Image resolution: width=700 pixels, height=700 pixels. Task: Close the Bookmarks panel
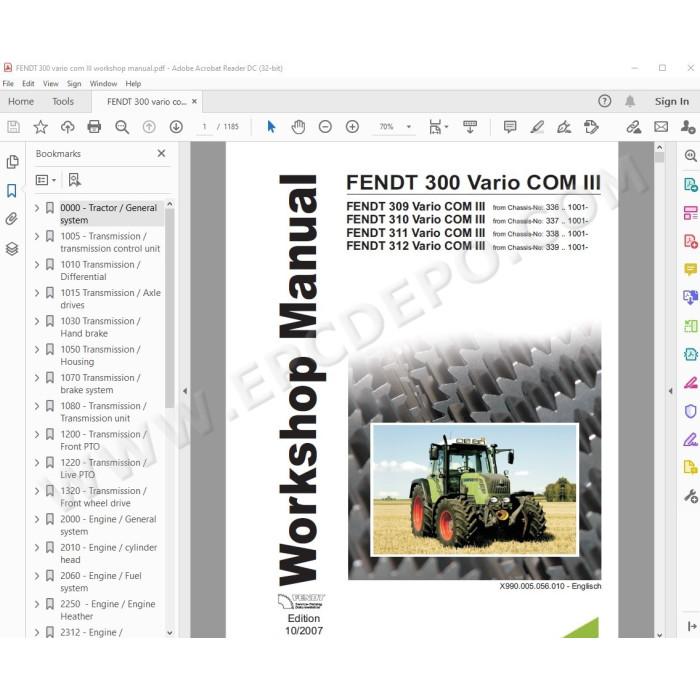(x=162, y=153)
